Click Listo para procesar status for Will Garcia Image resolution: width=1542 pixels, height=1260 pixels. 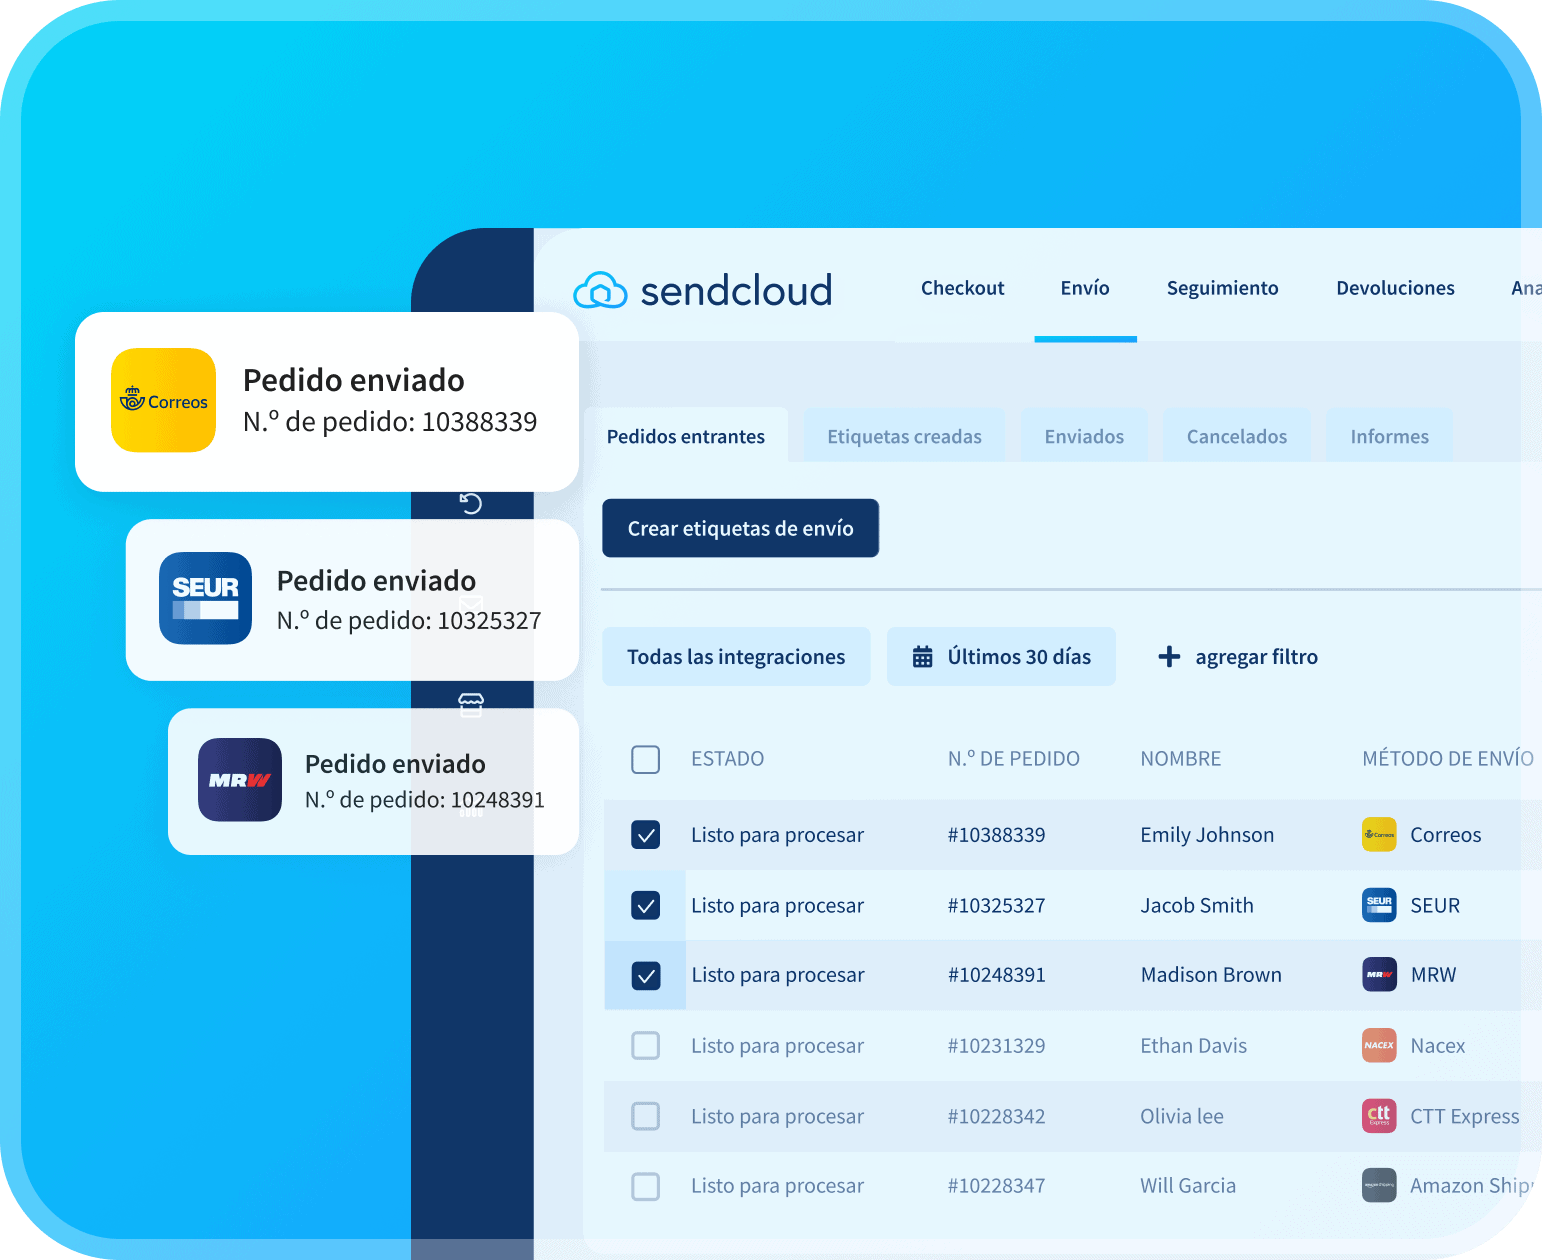point(777,1186)
